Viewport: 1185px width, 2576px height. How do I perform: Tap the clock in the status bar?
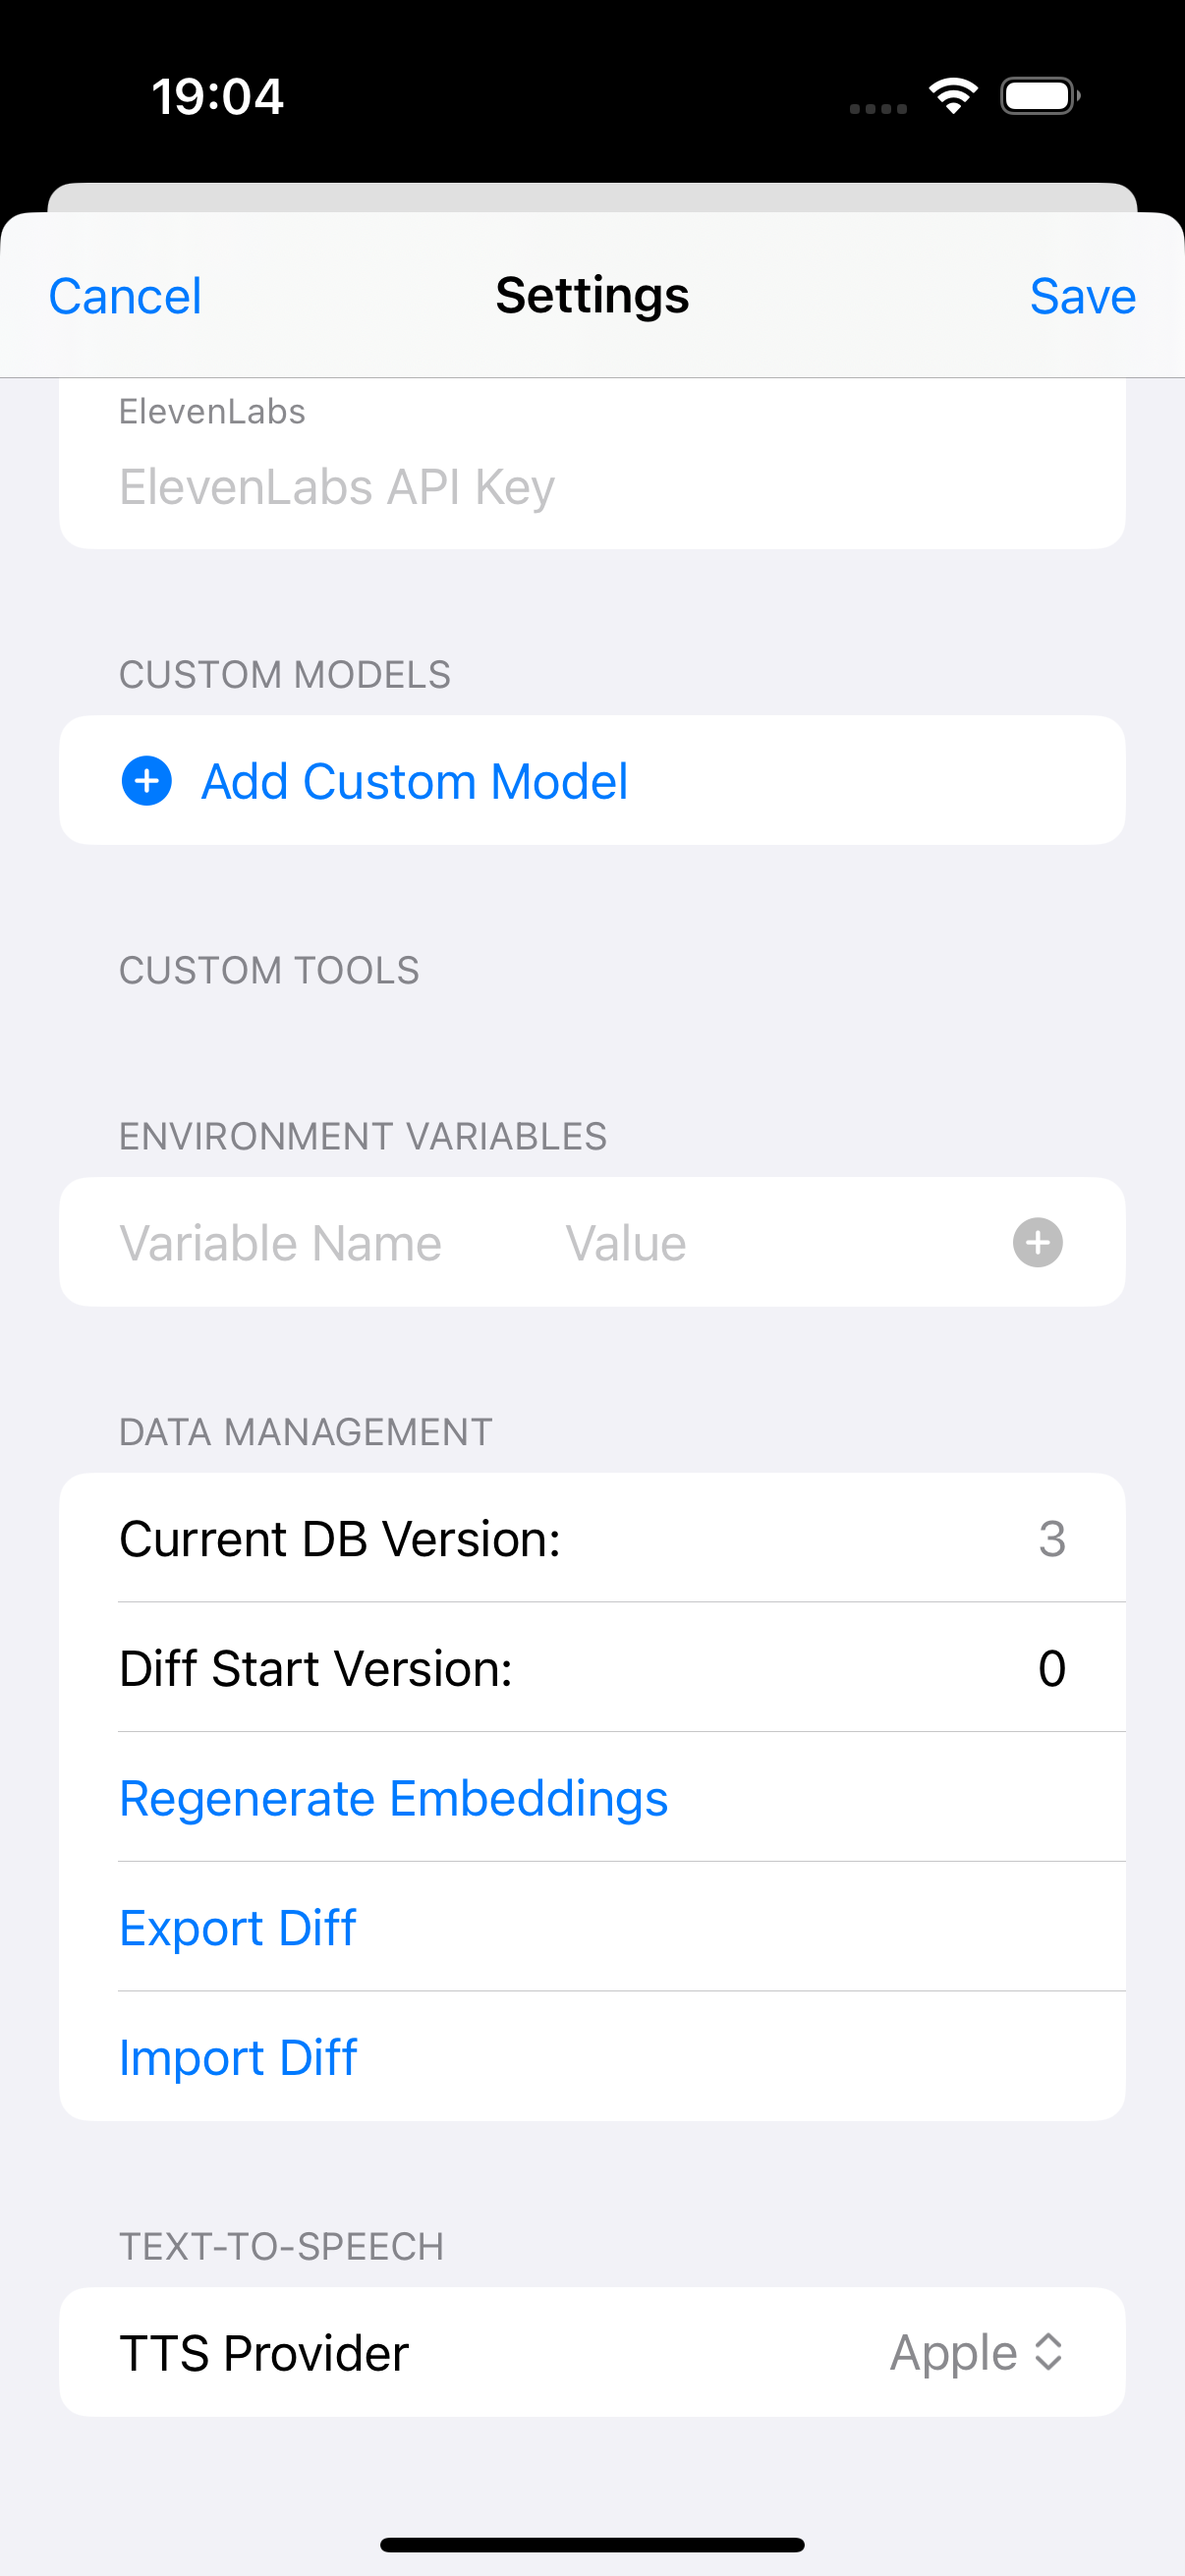coord(220,96)
